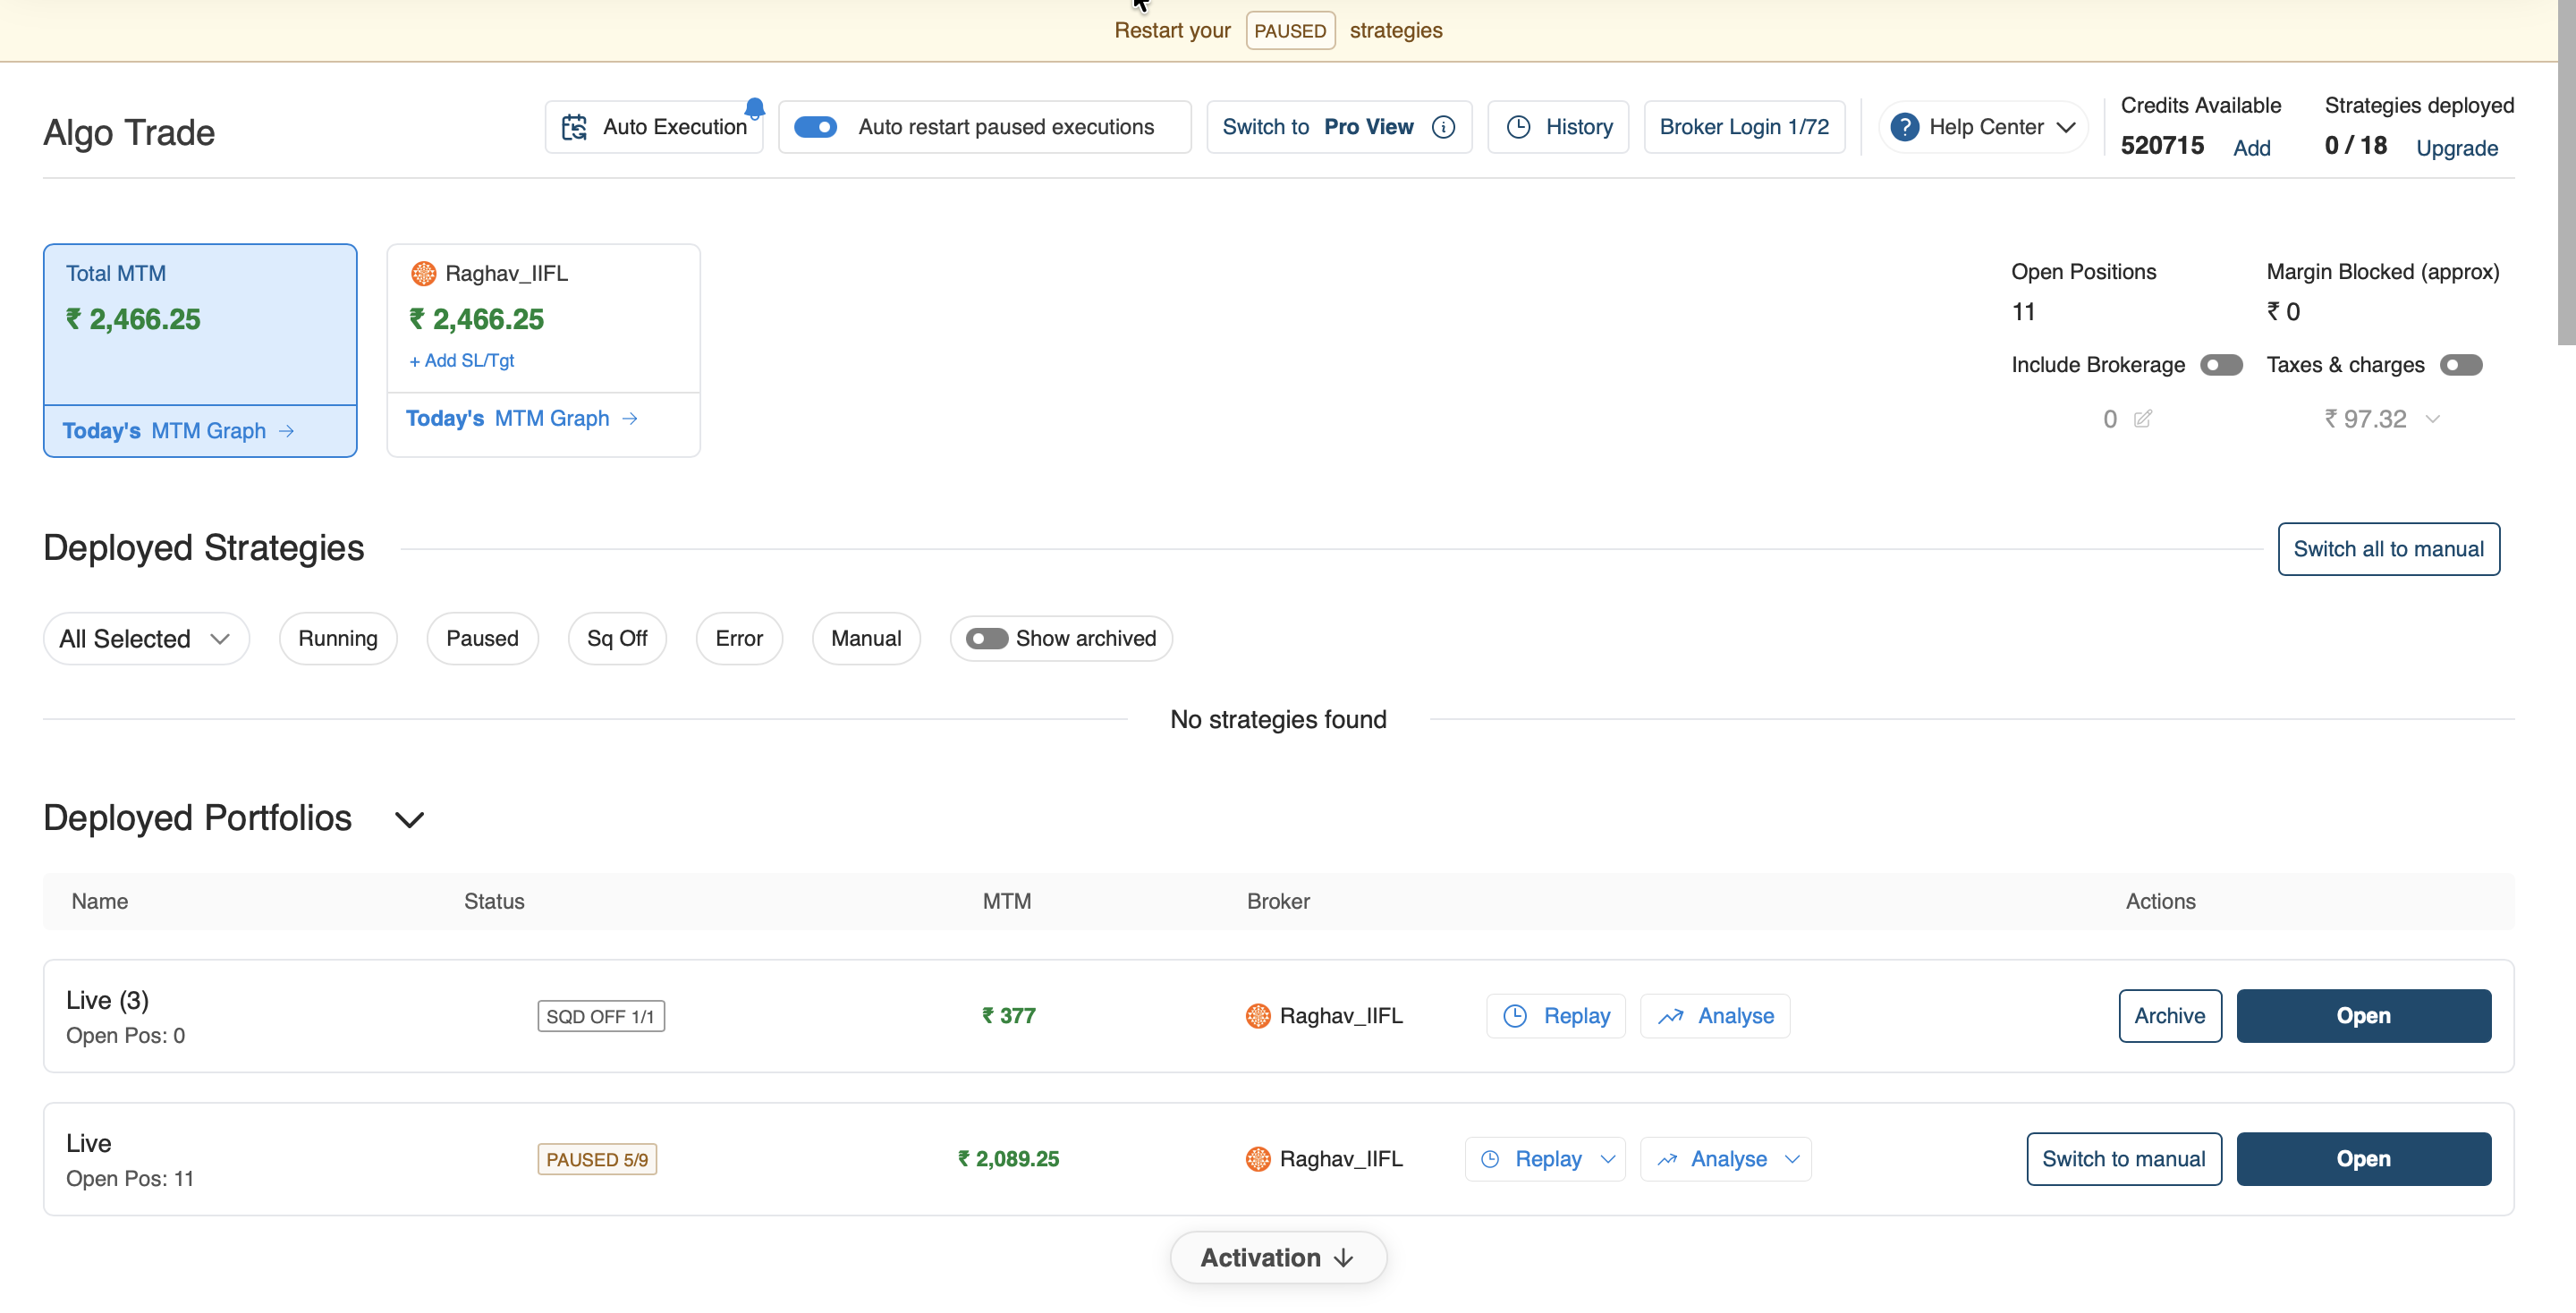Click the Pro View info icon
This screenshot has width=2576, height=1313.
[1443, 127]
